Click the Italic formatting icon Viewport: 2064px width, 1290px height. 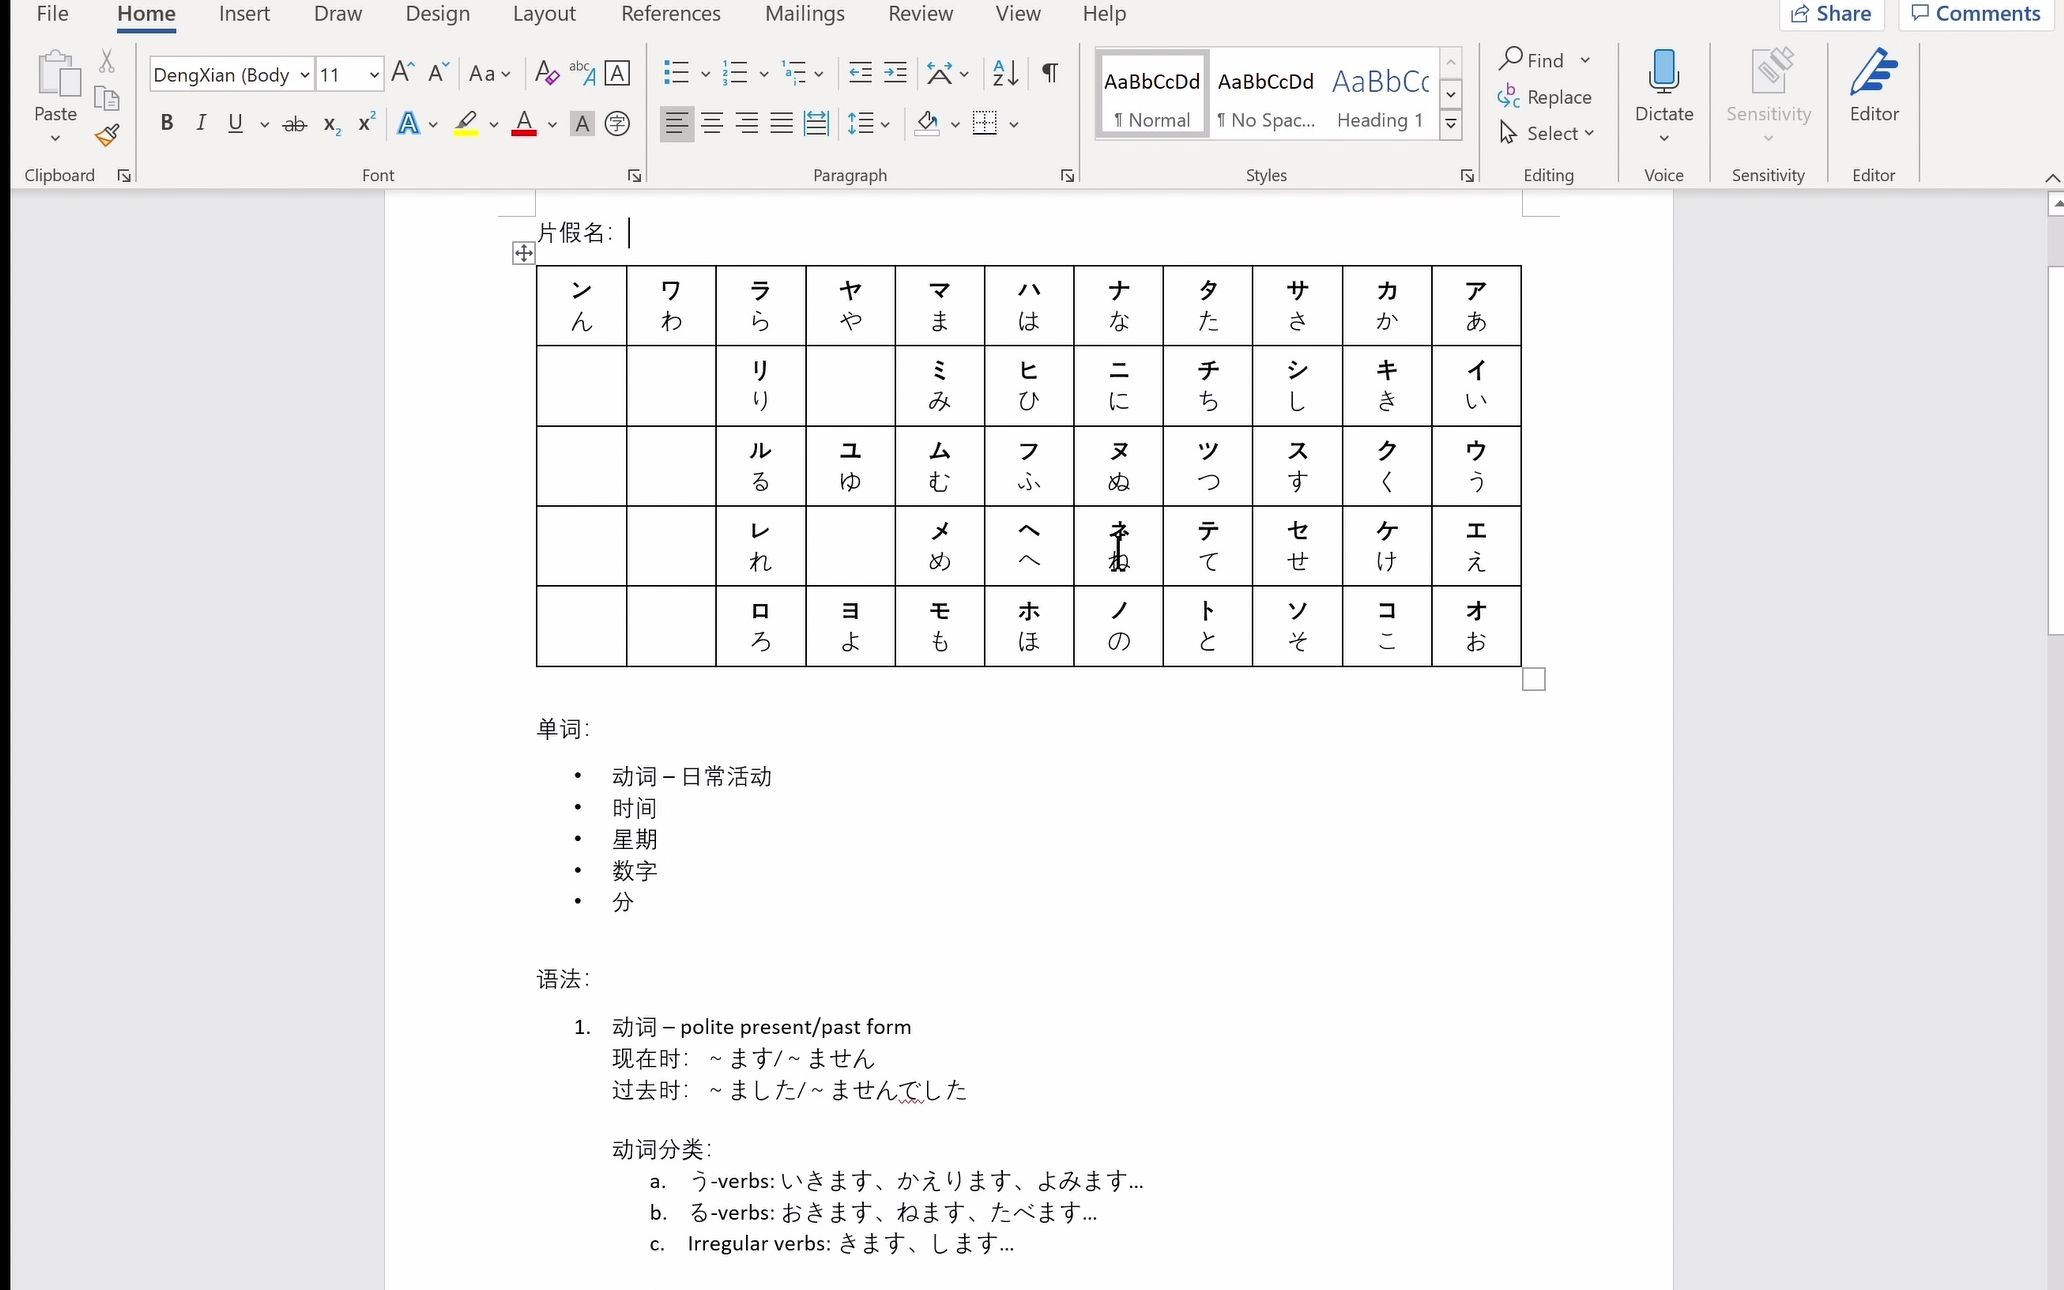pos(199,123)
